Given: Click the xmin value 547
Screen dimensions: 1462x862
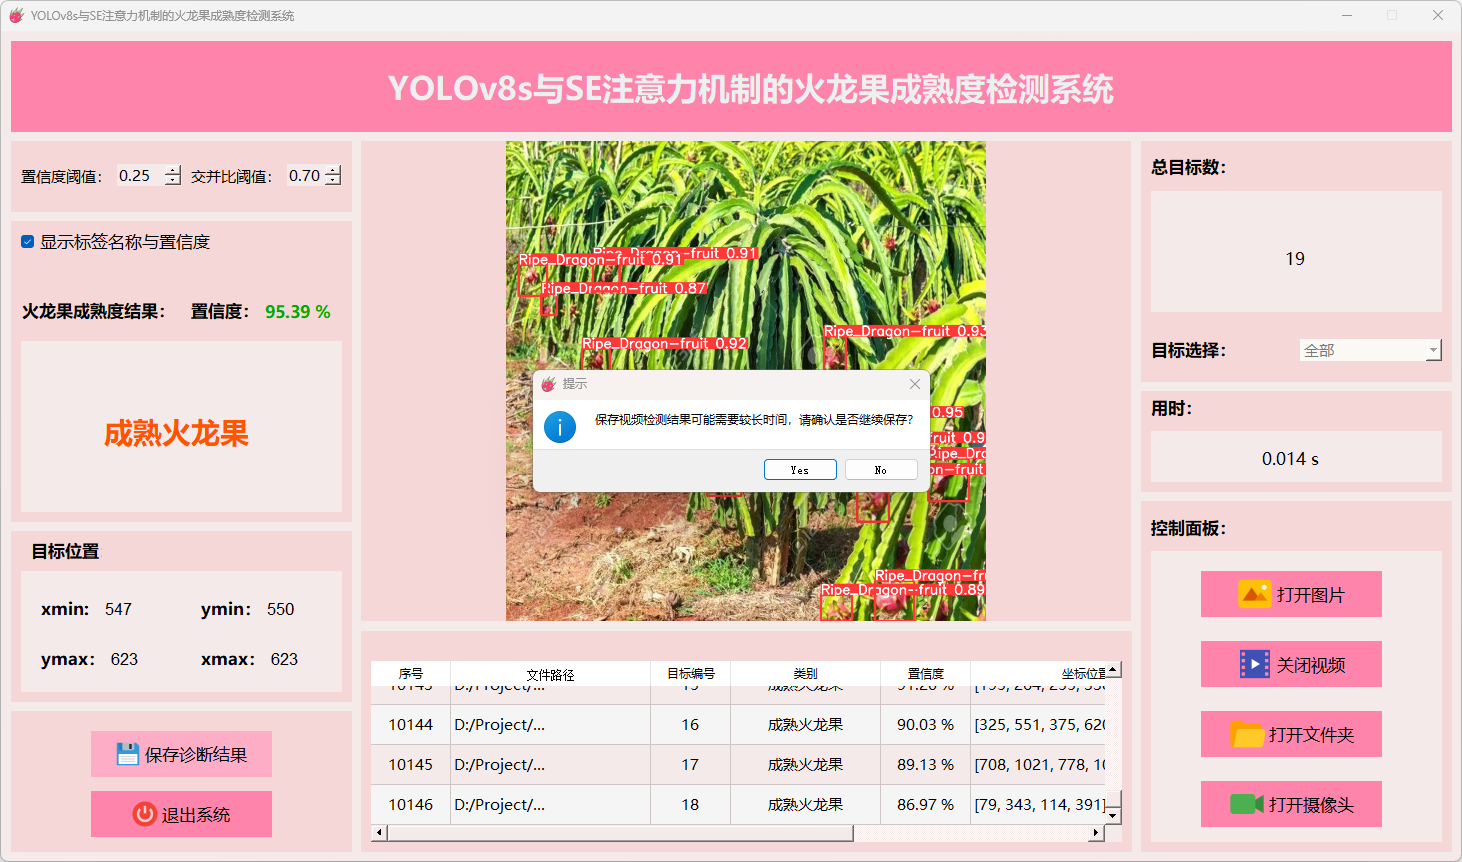Looking at the screenshot, I should tap(118, 609).
